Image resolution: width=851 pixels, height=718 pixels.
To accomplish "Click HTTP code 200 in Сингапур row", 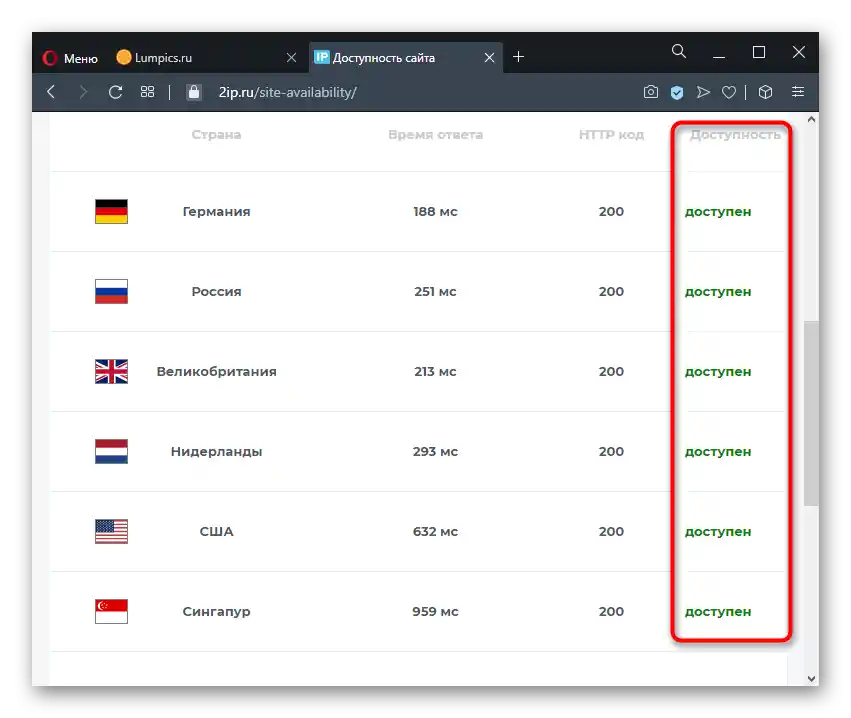I will tap(611, 612).
